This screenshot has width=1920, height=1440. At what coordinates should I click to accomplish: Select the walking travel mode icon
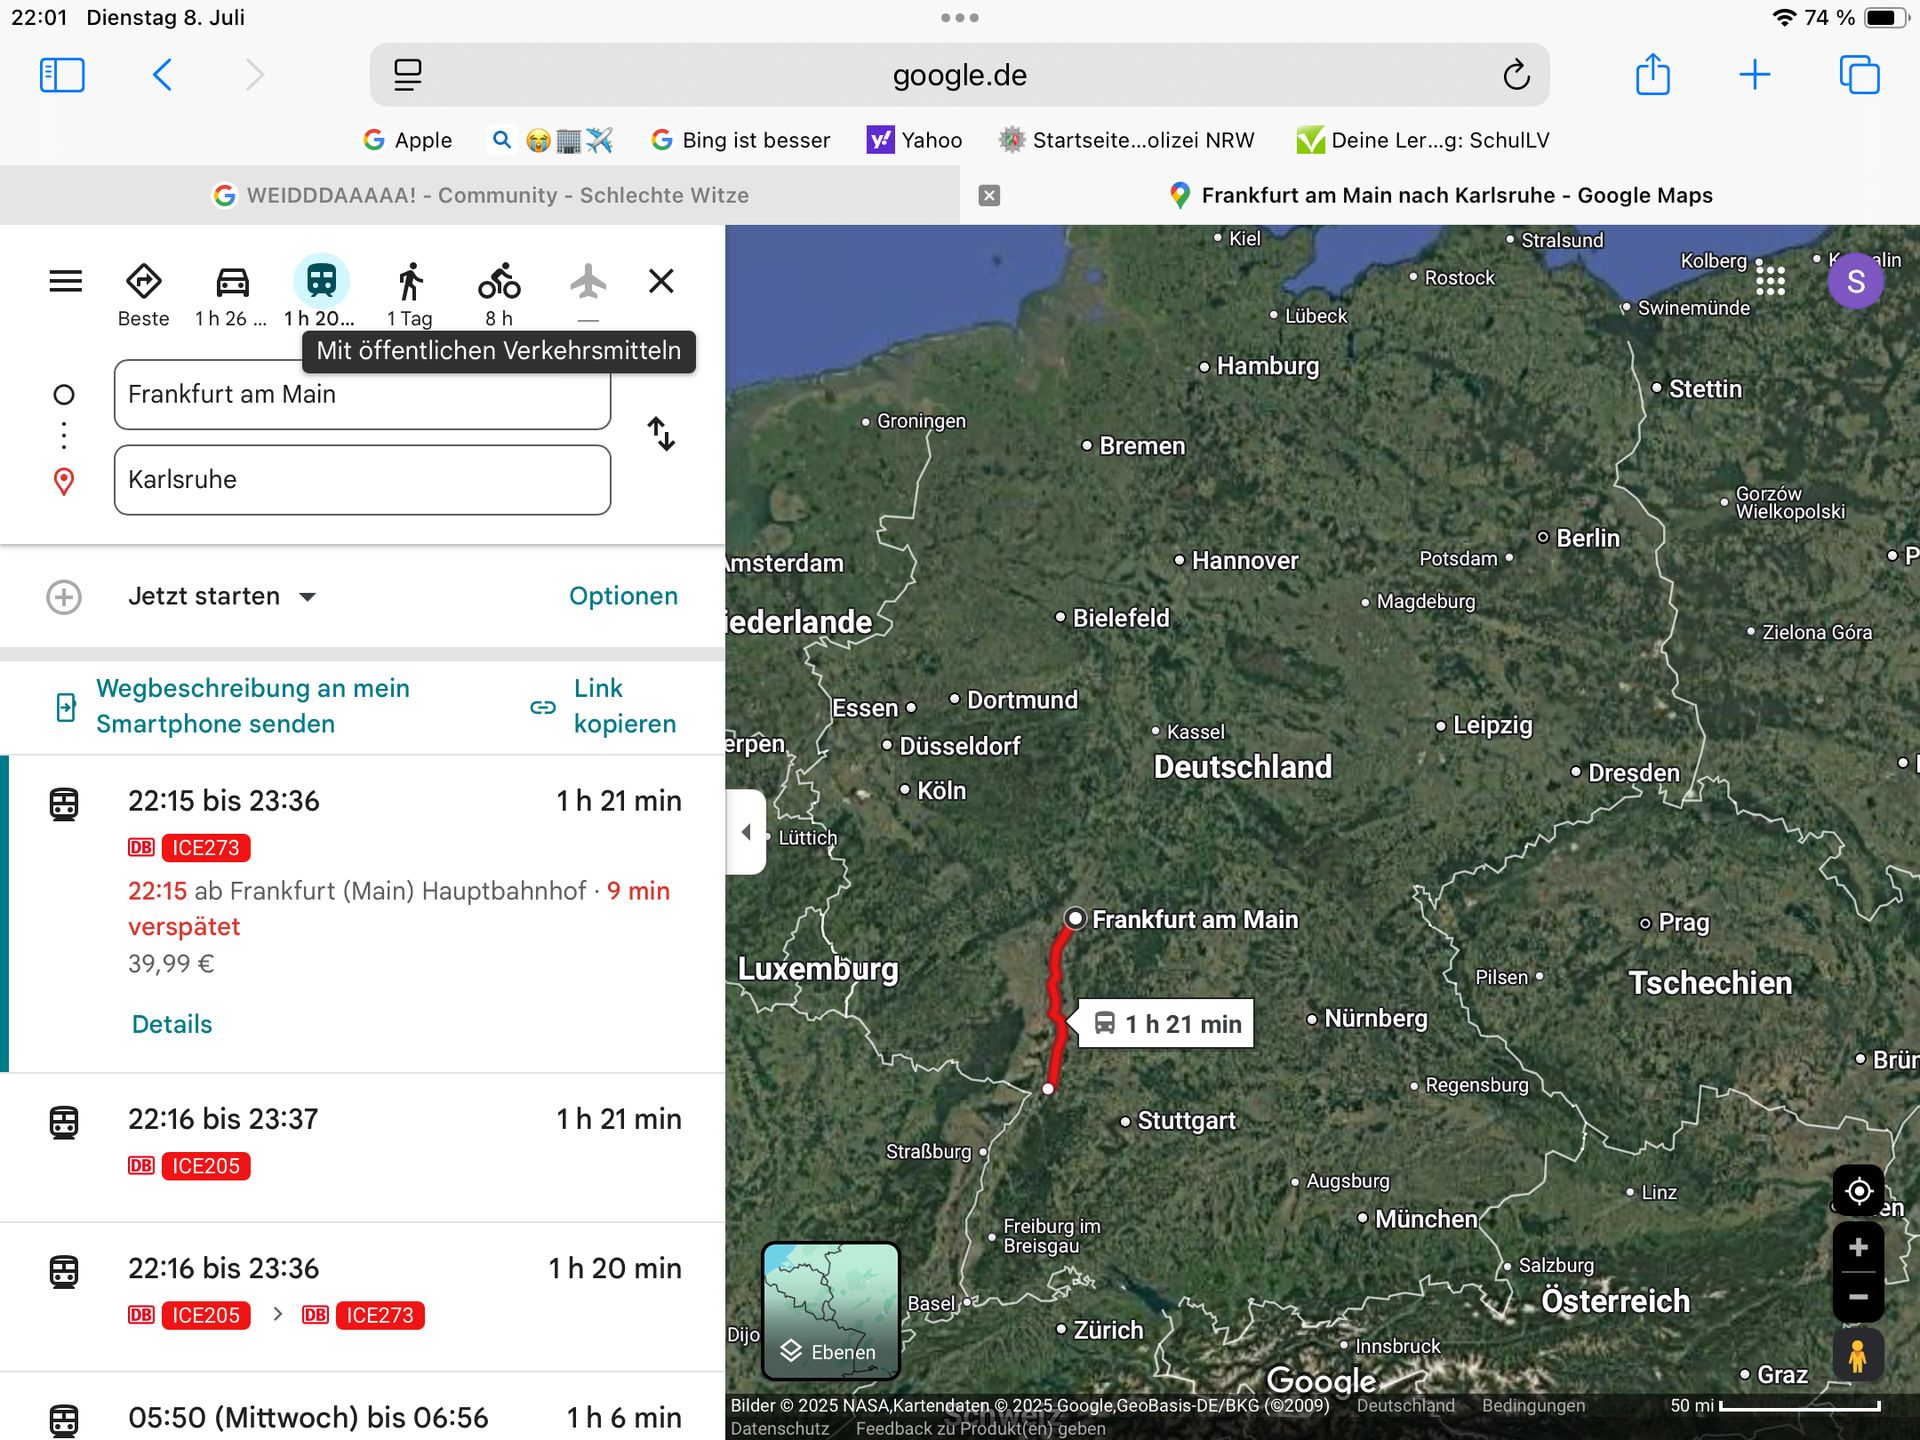point(410,283)
